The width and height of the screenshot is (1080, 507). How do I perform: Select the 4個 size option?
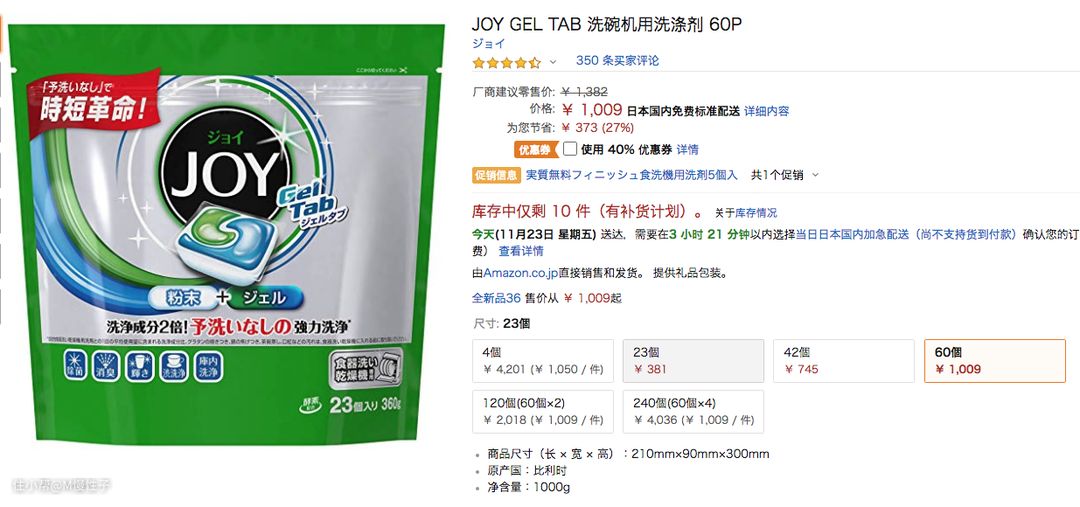point(543,361)
